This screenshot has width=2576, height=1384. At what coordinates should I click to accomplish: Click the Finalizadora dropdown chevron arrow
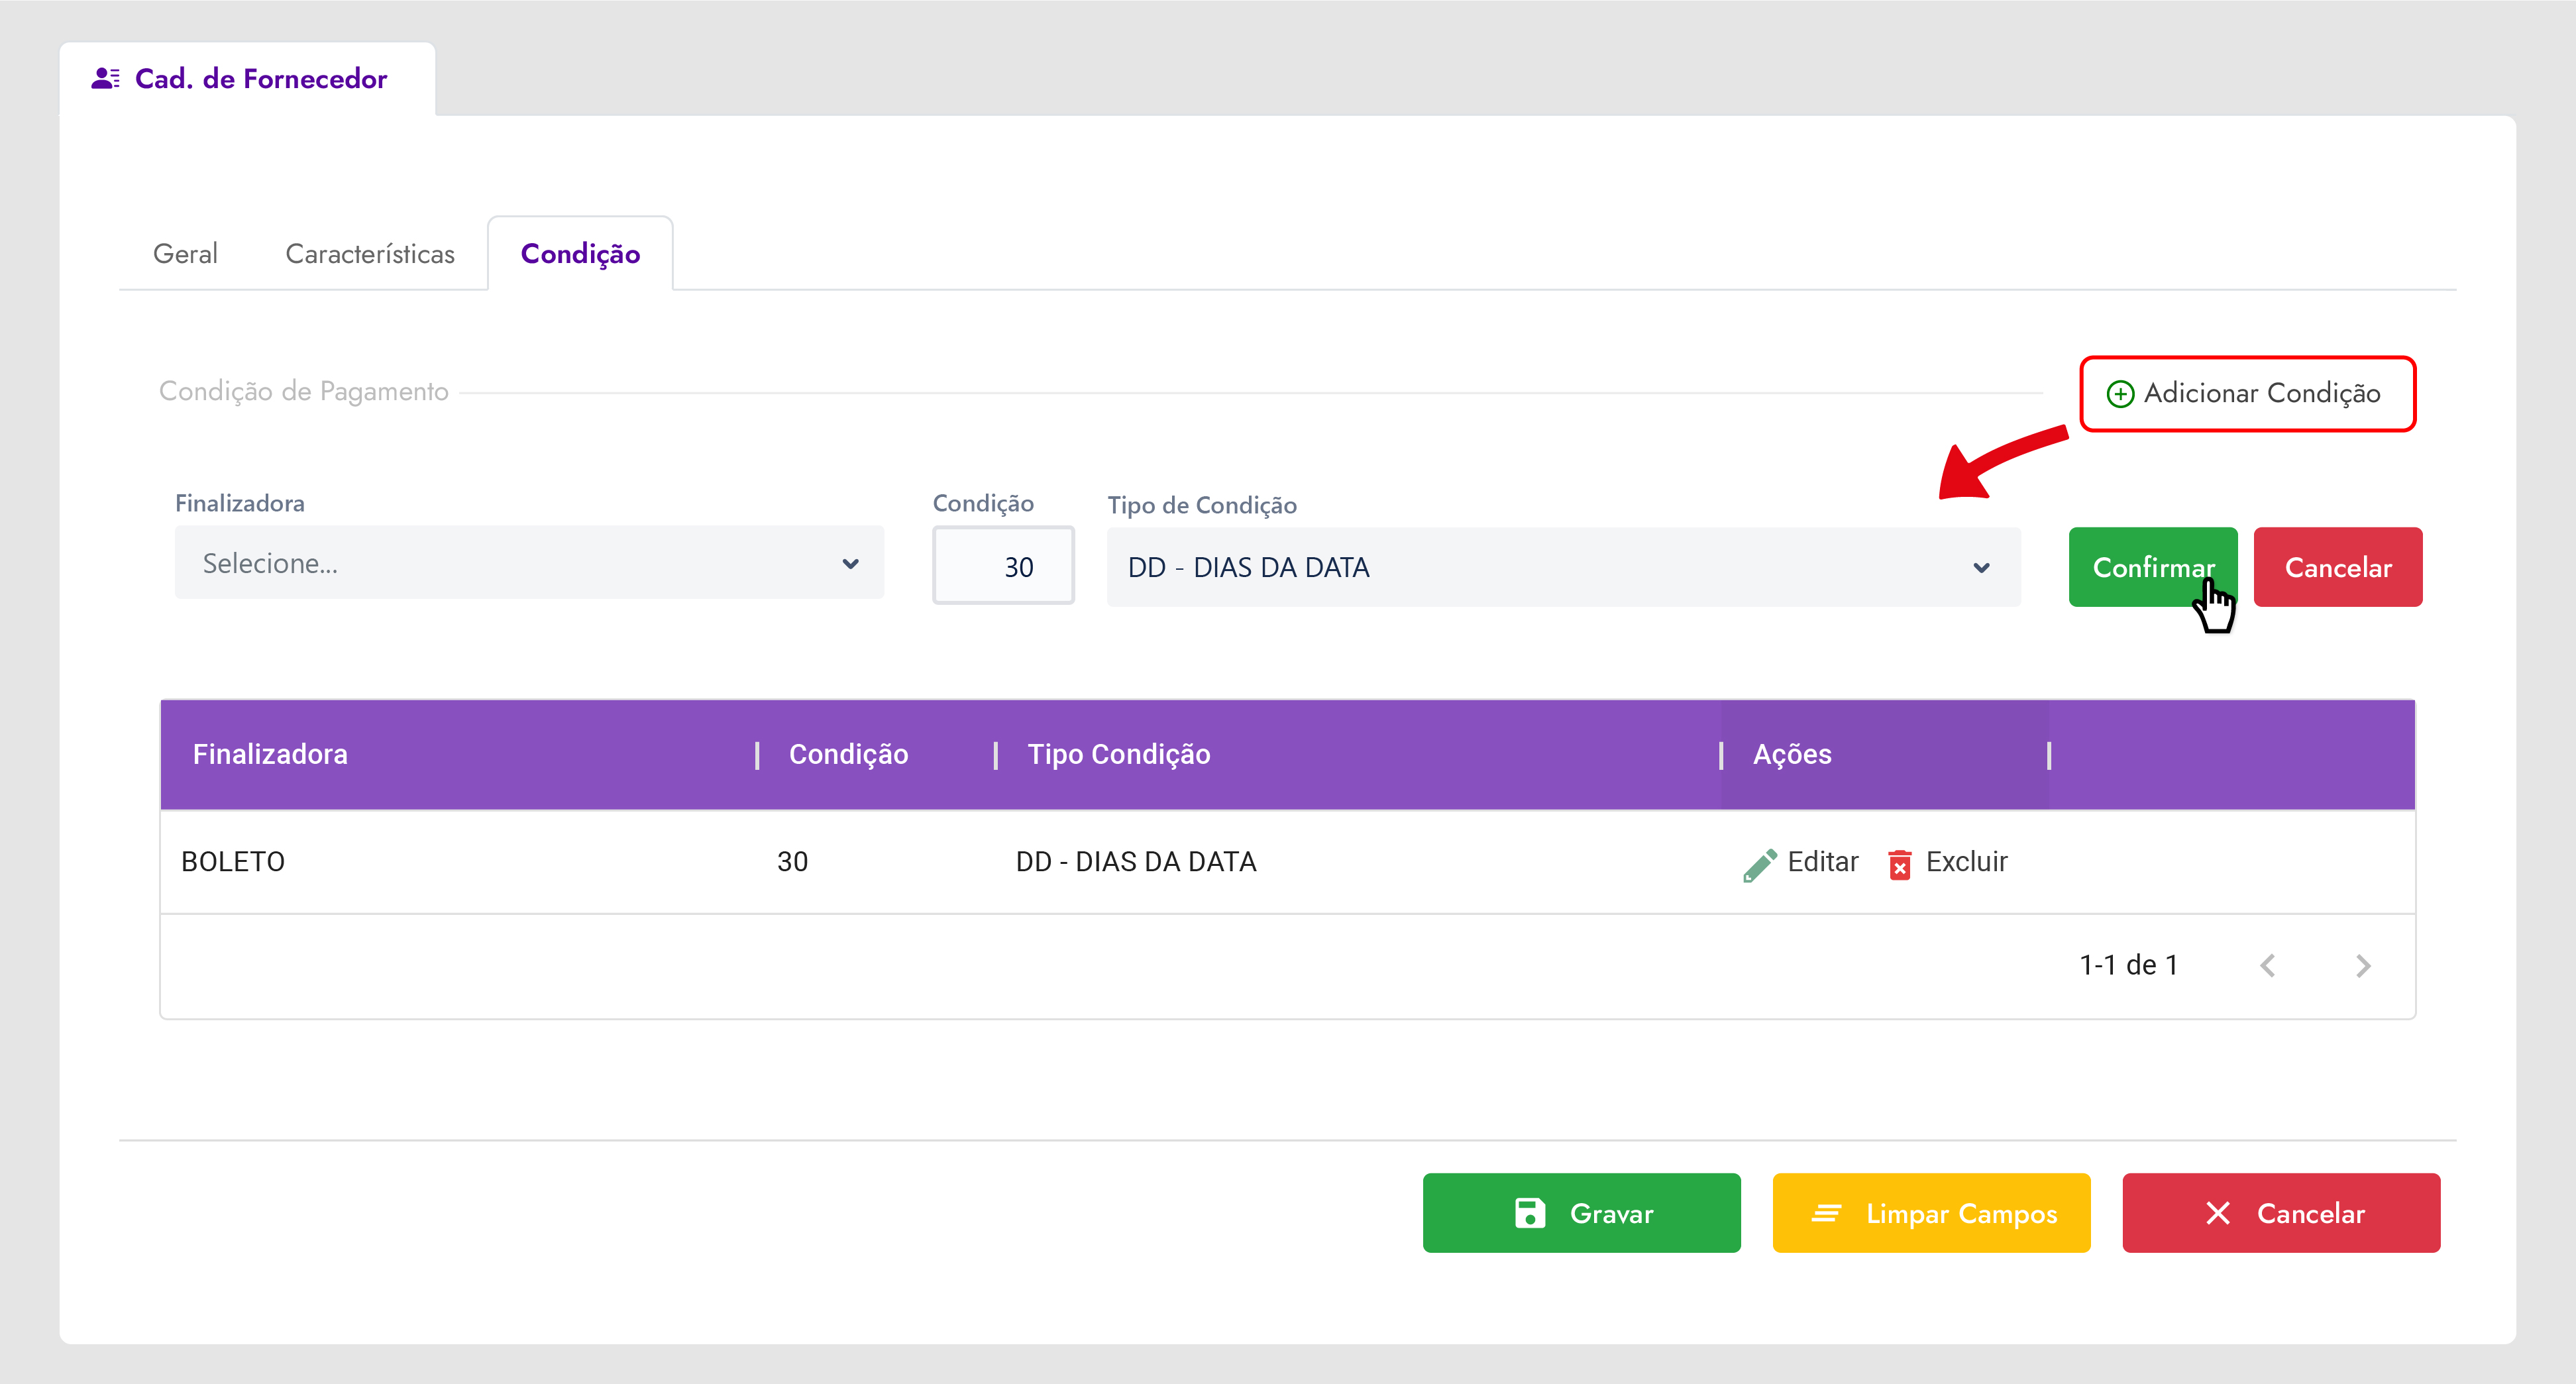tap(850, 564)
